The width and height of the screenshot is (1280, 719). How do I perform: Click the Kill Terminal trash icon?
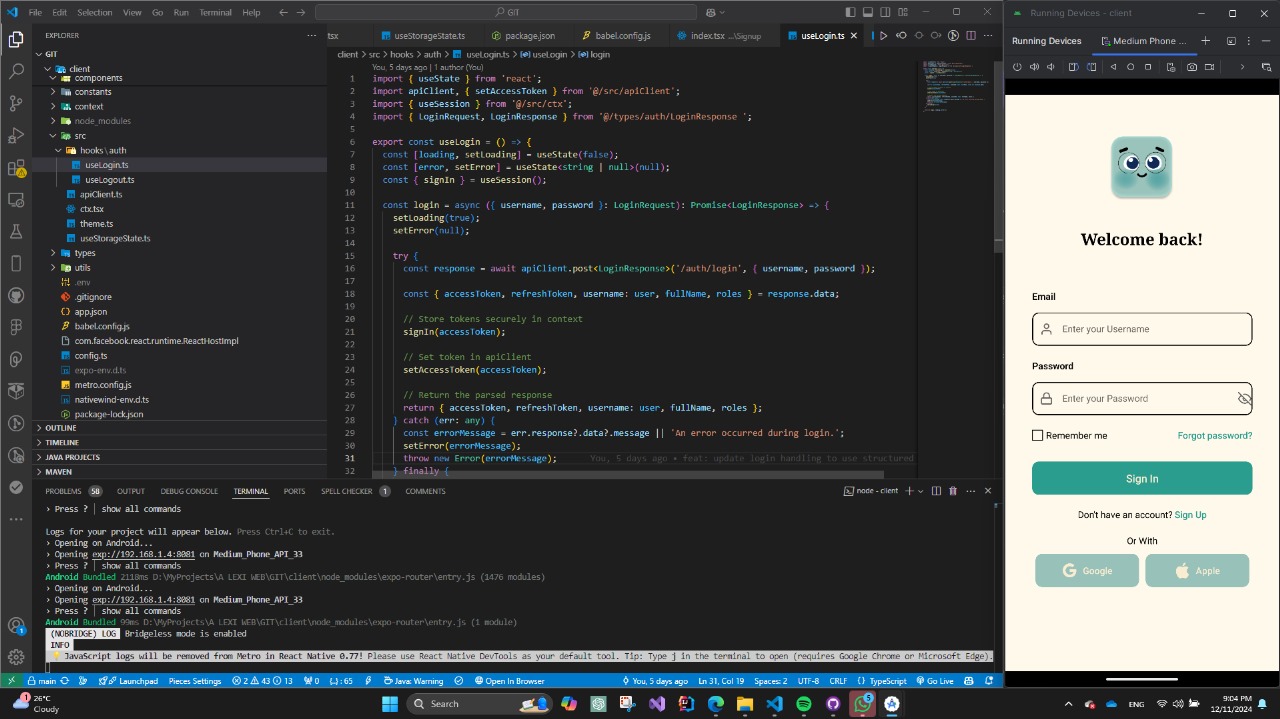[952, 491]
